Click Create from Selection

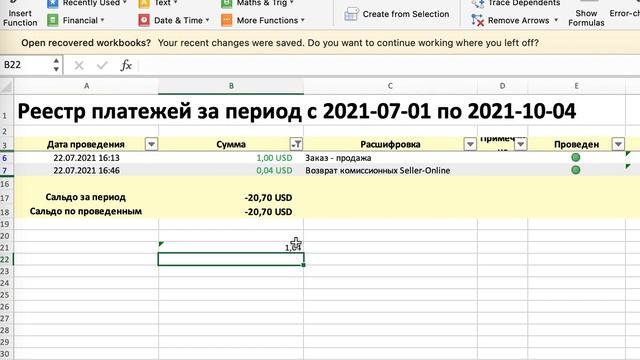(396, 14)
